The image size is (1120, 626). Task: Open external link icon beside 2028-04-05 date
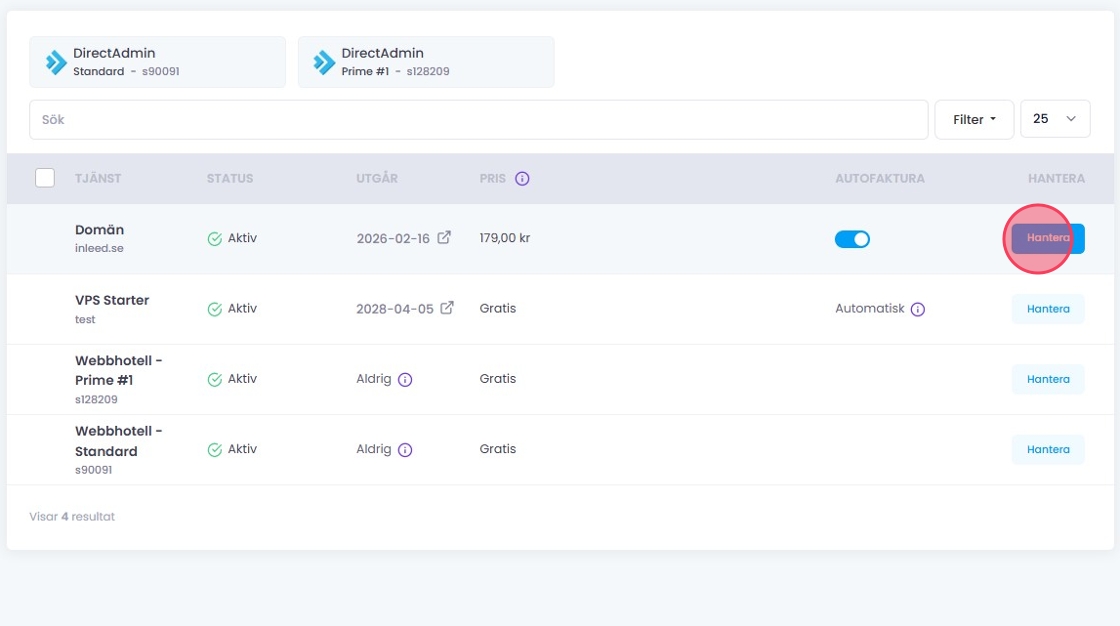[x=447, y=308]
